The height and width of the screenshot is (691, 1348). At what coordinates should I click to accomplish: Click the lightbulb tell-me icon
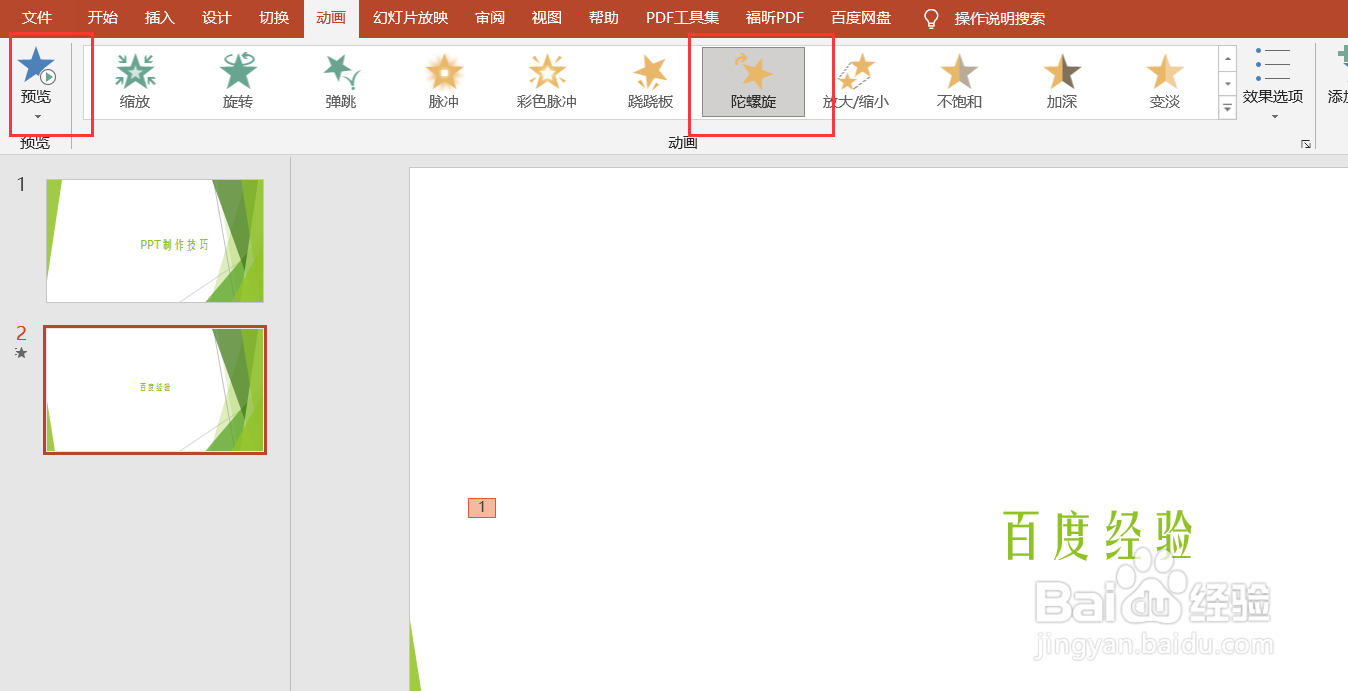[932, 18]
